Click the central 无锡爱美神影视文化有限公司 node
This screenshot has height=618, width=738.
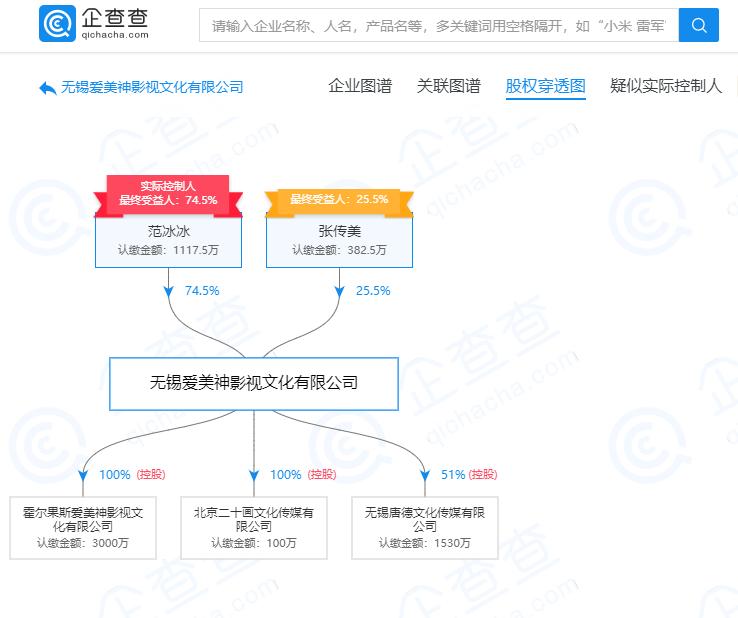[254, 384]
